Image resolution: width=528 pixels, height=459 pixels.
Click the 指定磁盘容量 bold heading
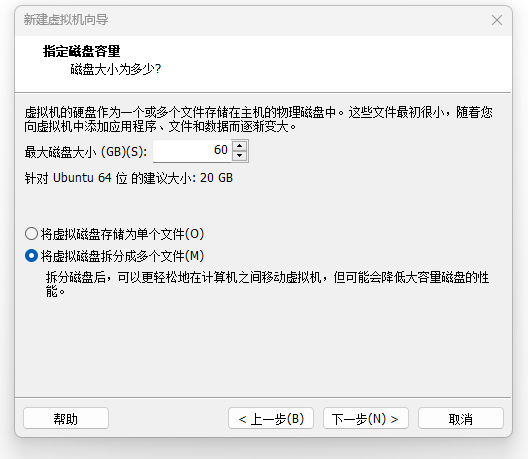pos(81,51)
